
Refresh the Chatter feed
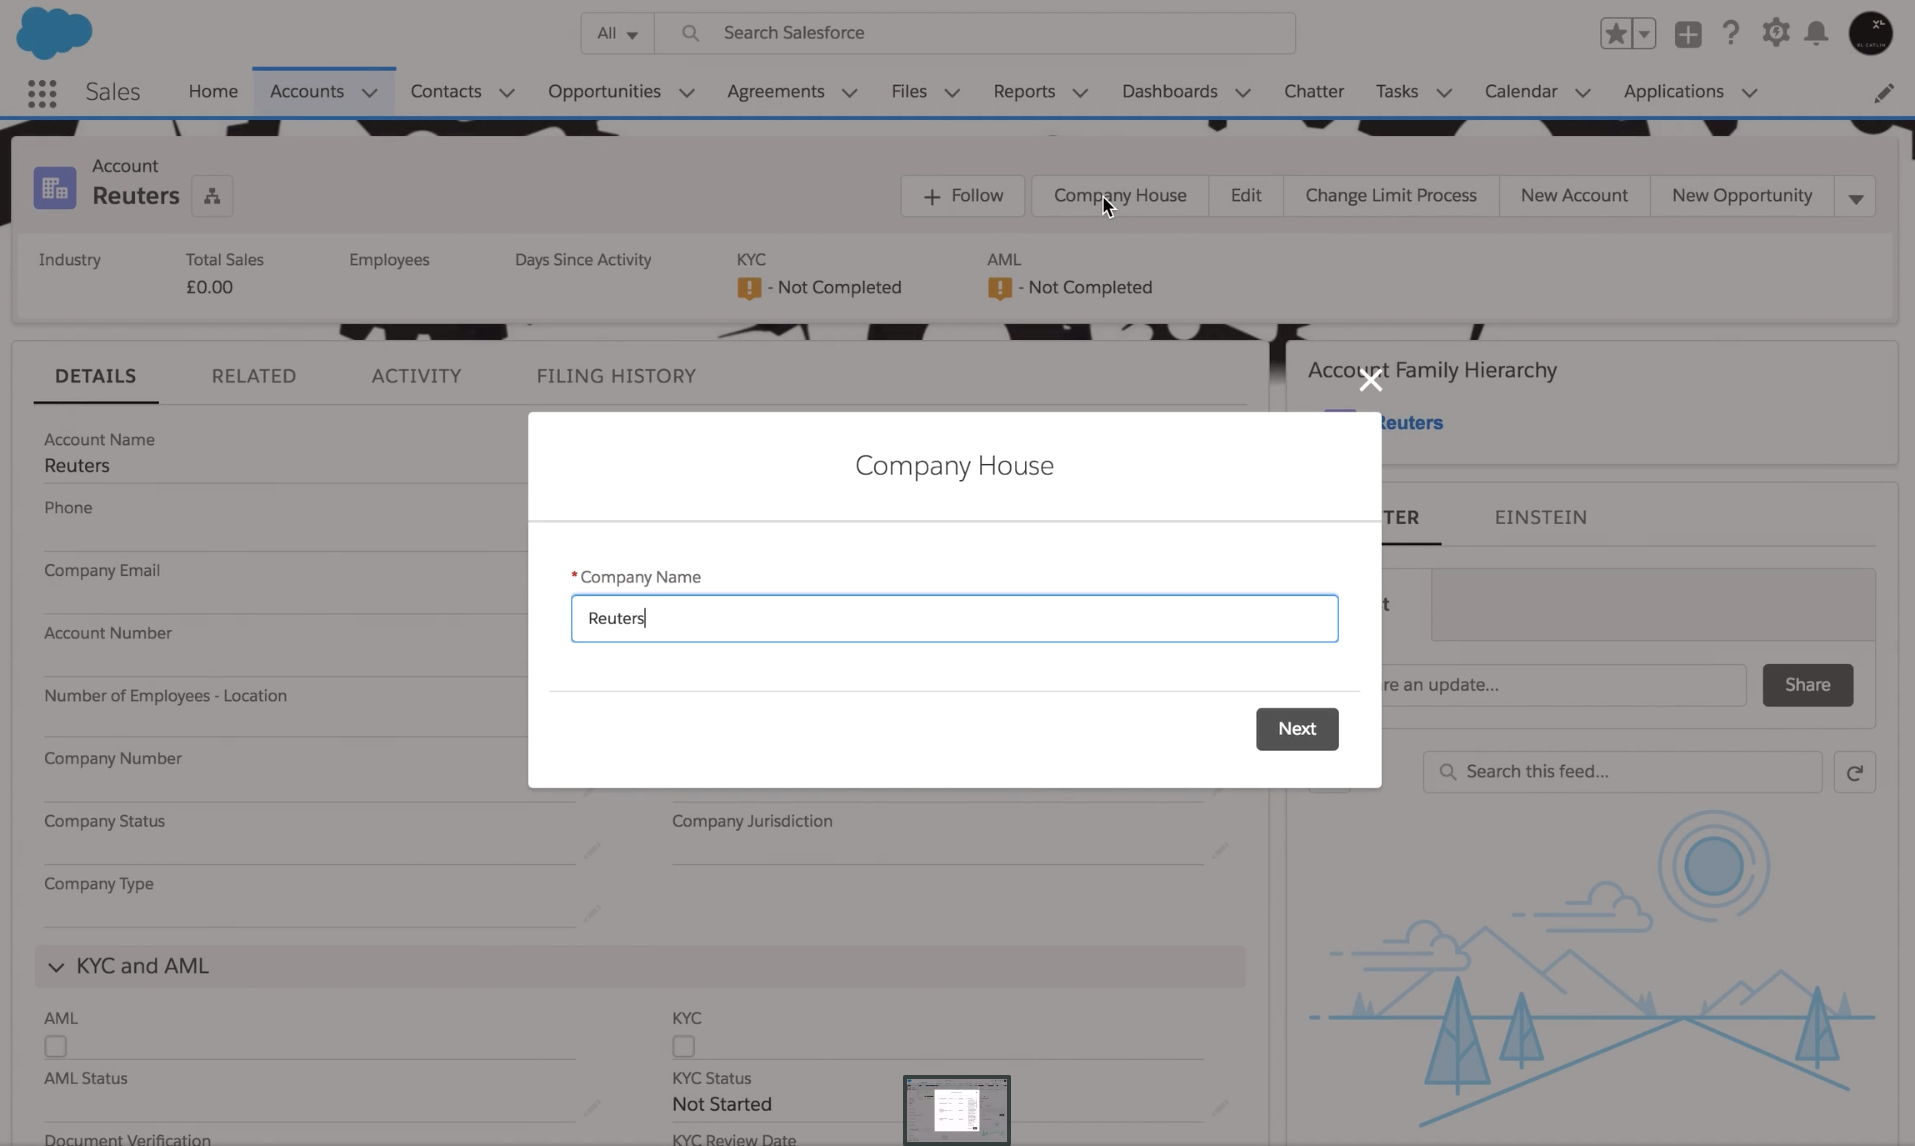[x=1854, y=772]
